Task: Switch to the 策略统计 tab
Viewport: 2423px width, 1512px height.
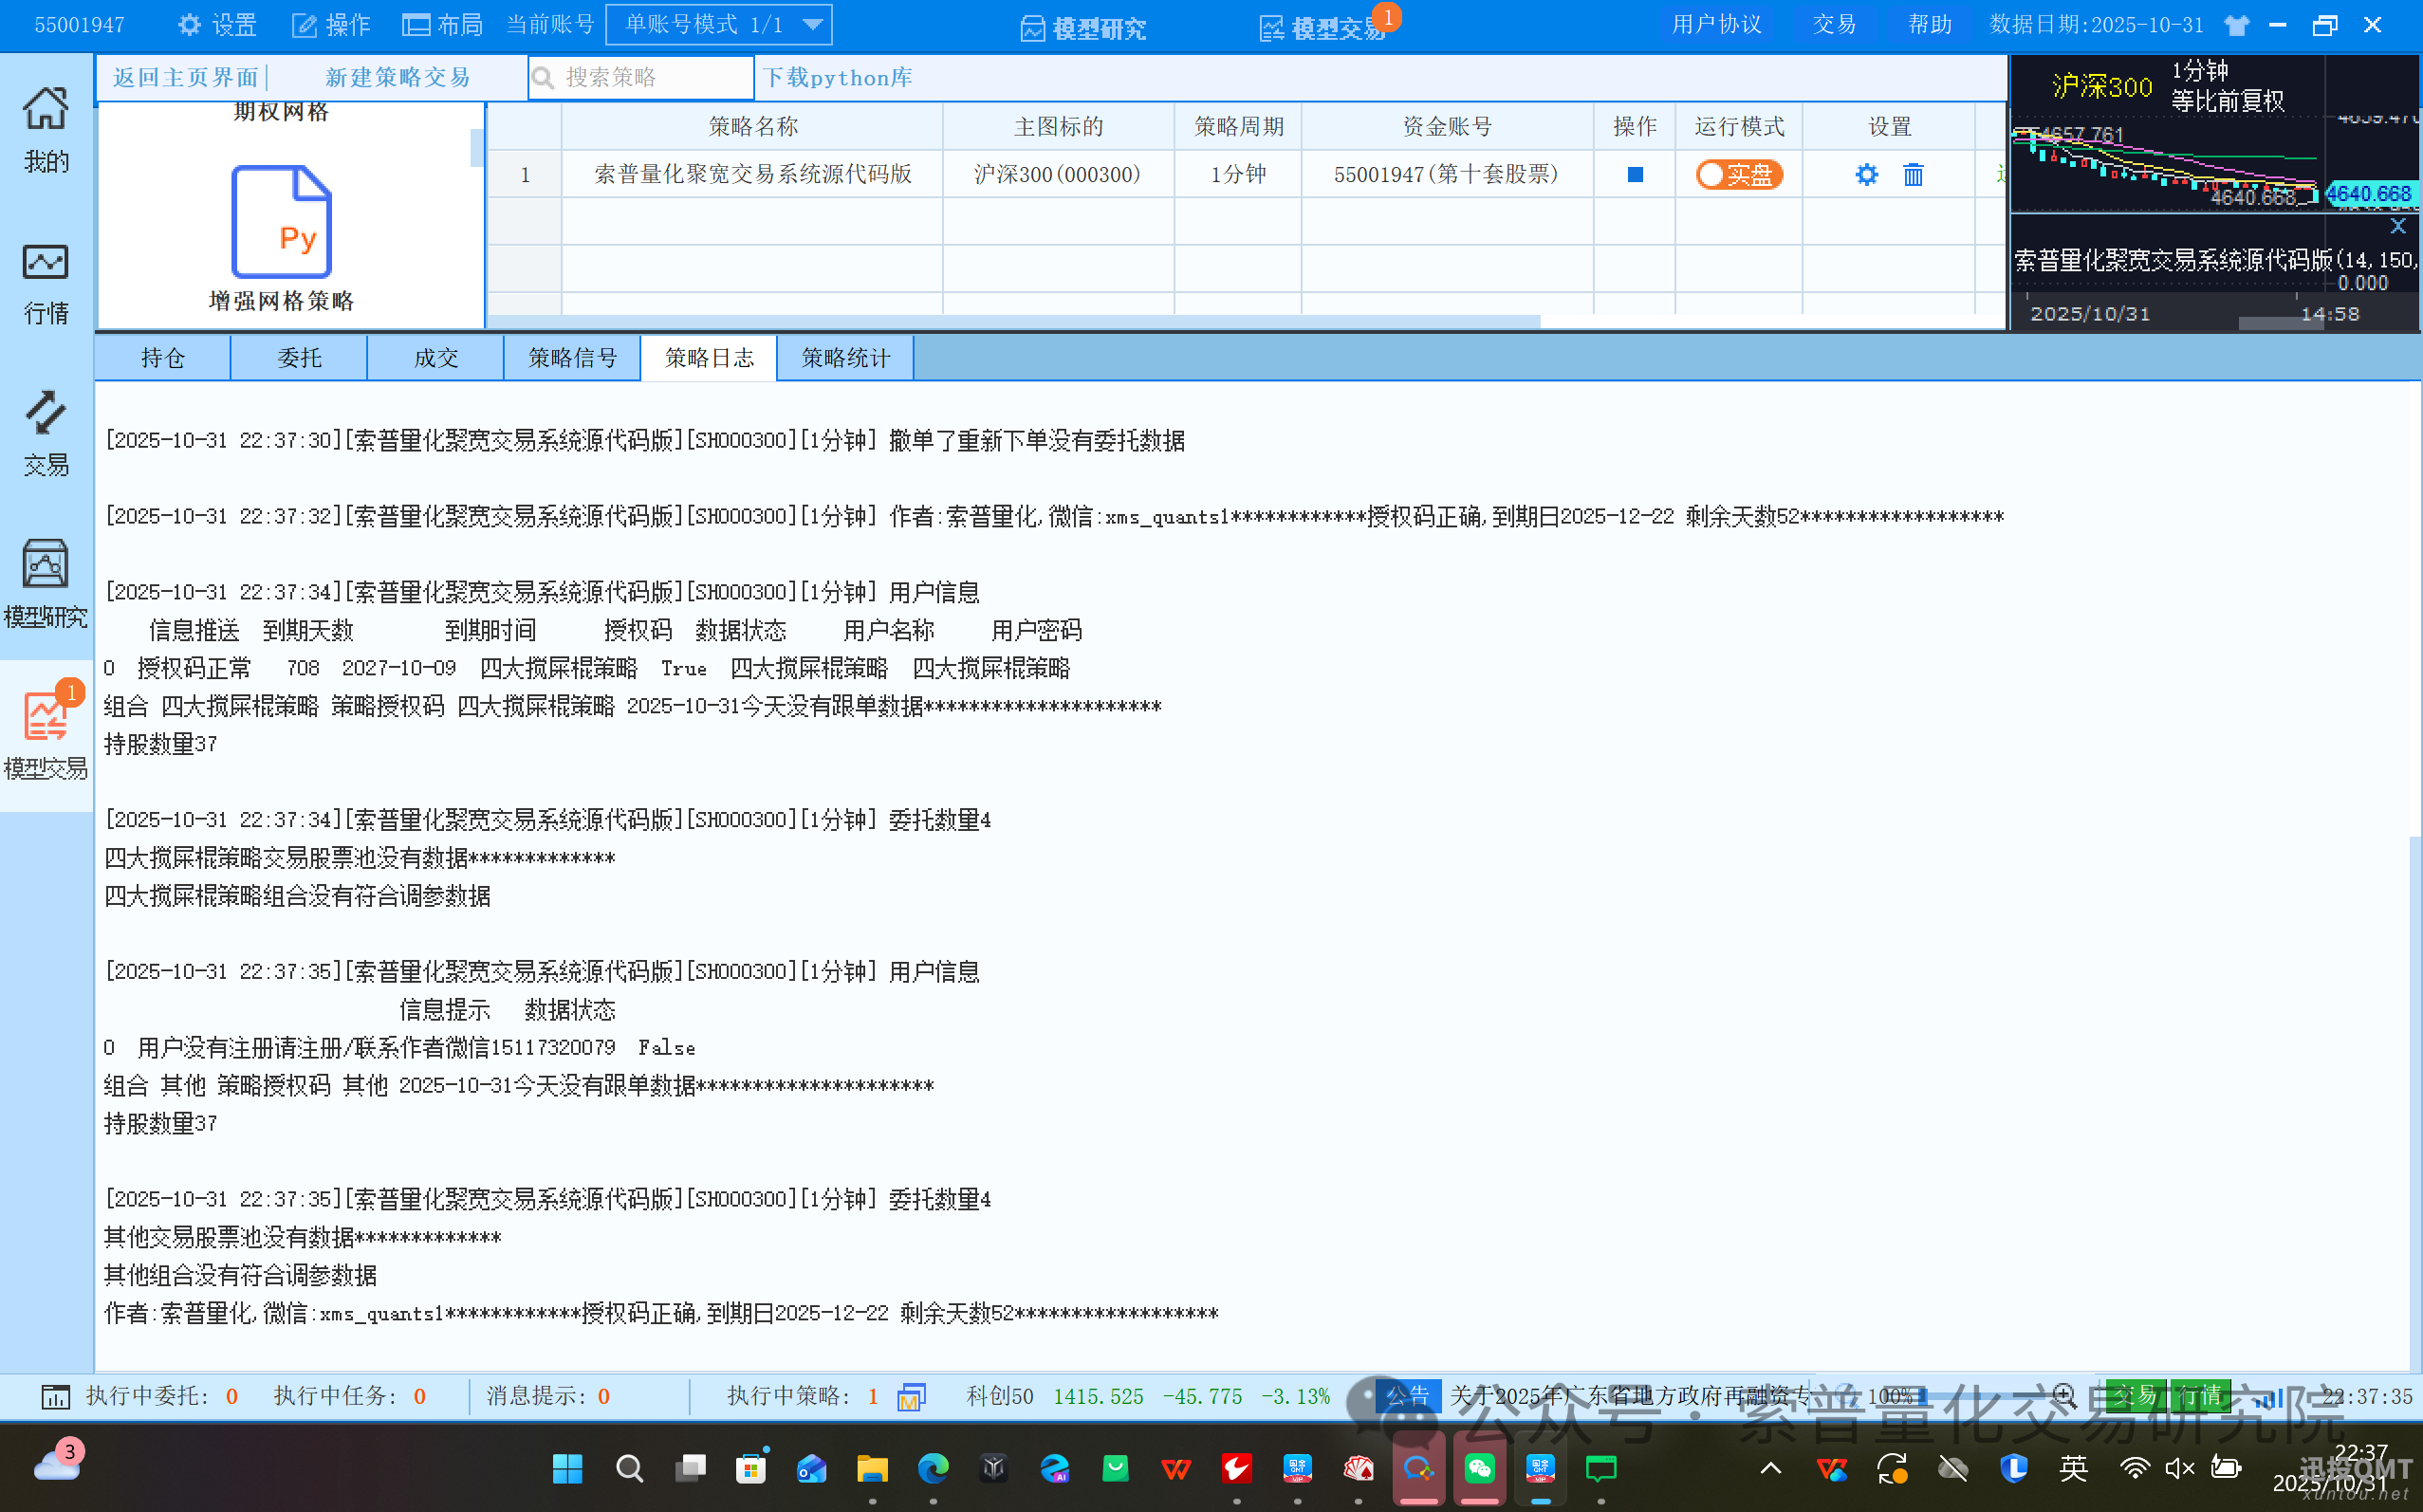Action: [x=845, y=357]
